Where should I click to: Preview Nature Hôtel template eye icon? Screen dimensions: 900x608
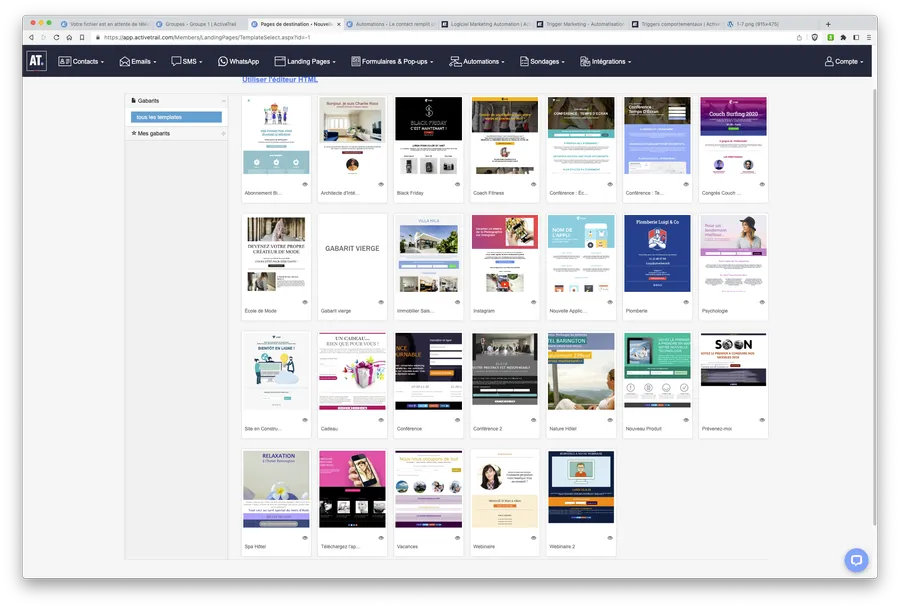click(x=610, y=420)
